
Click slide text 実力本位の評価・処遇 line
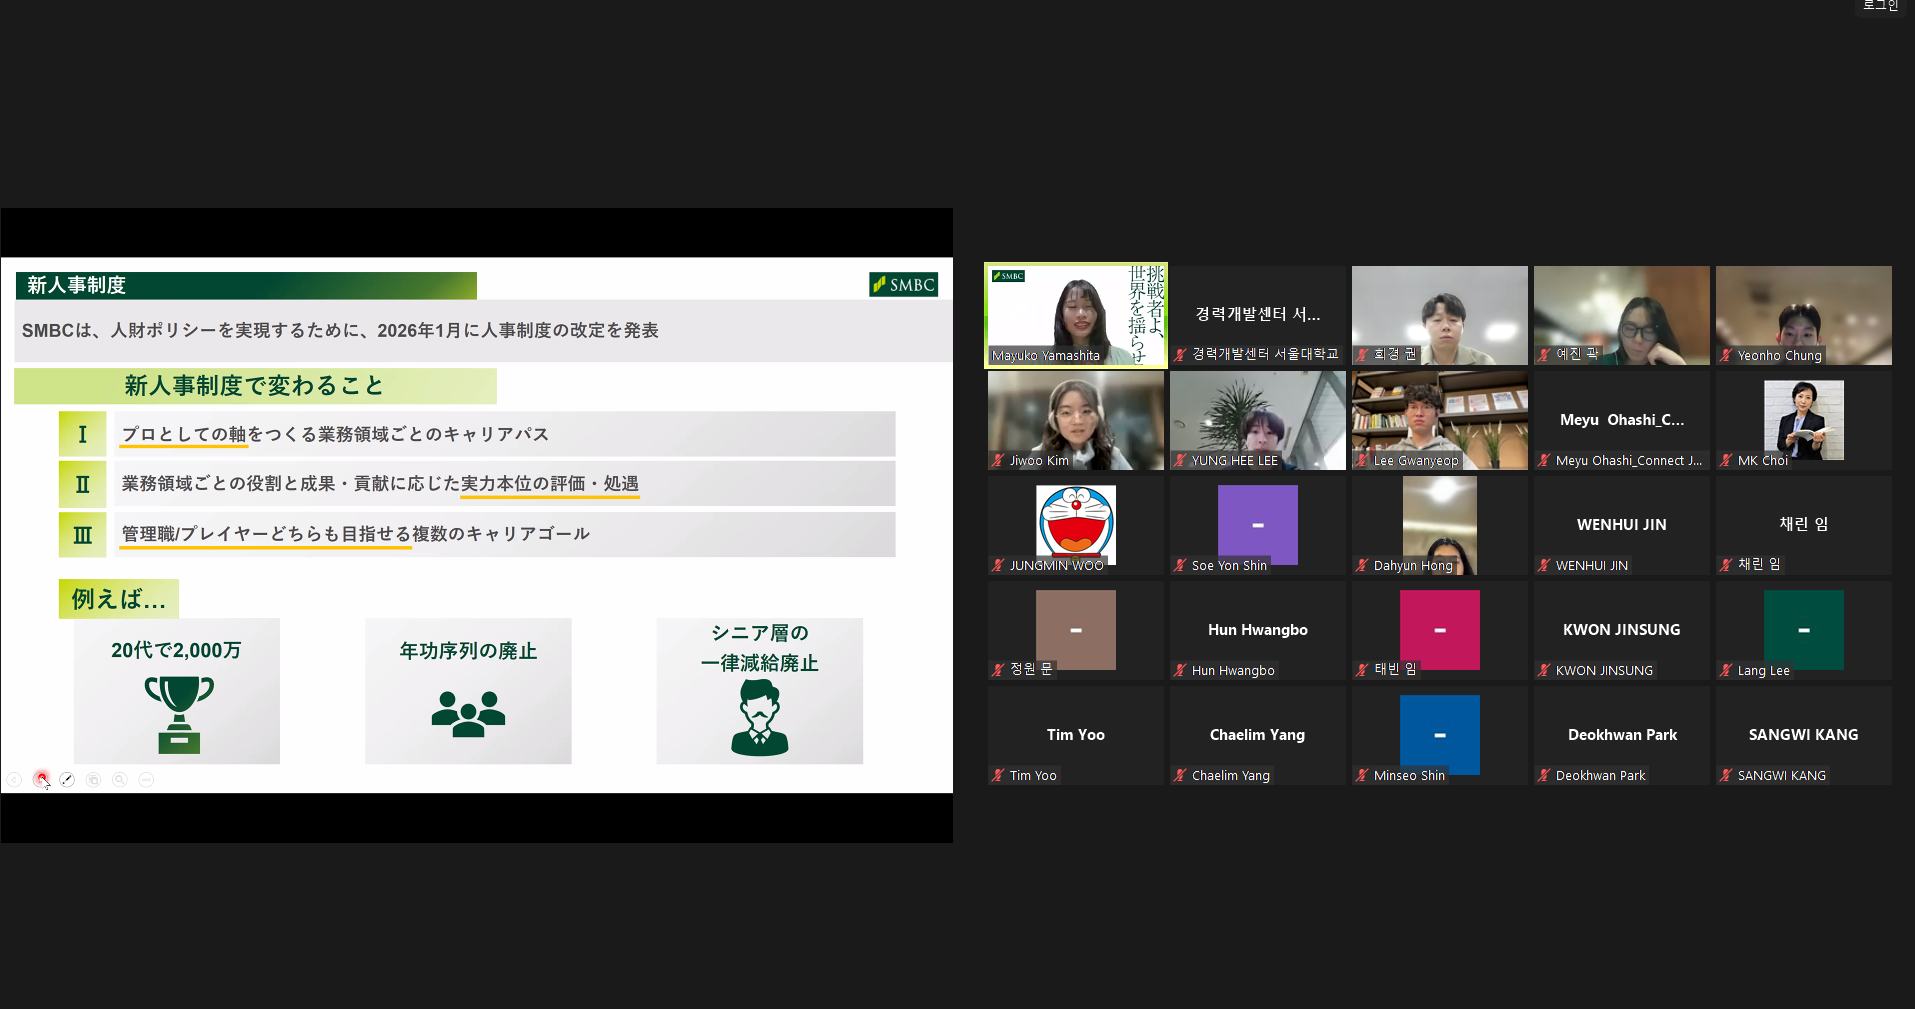coord(549,484)
